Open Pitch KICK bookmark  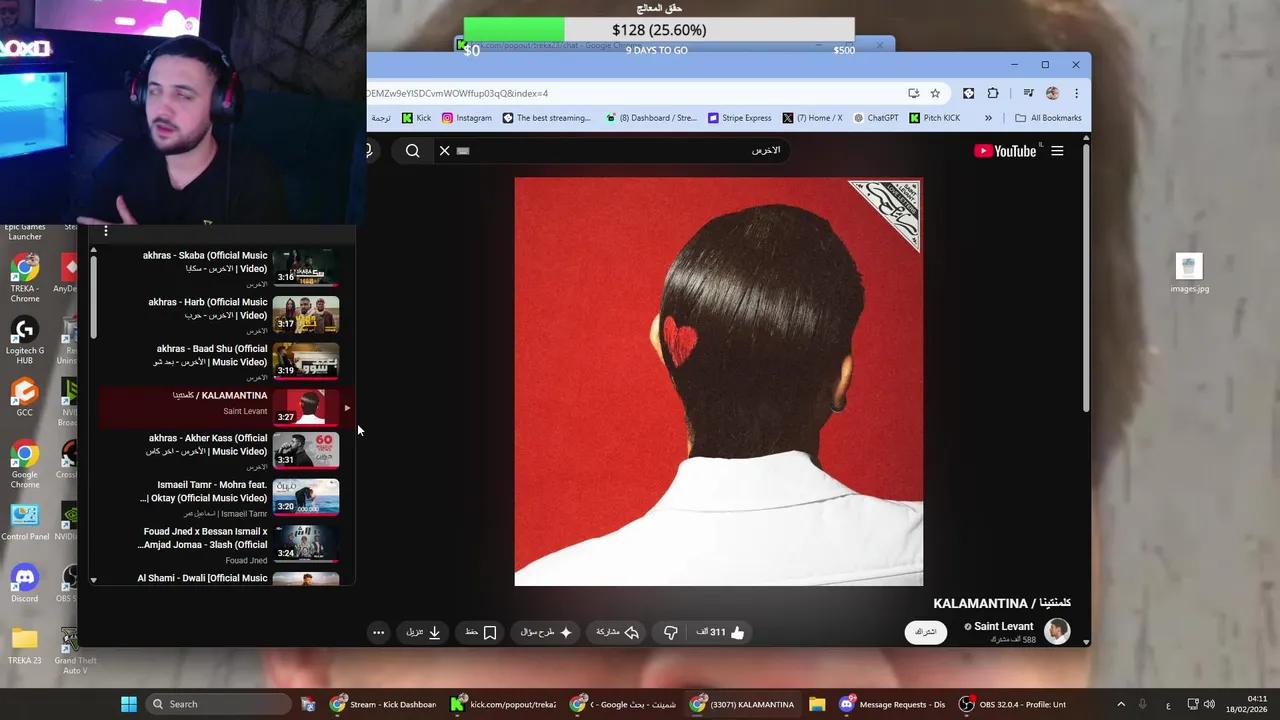(x=935, y=118)
